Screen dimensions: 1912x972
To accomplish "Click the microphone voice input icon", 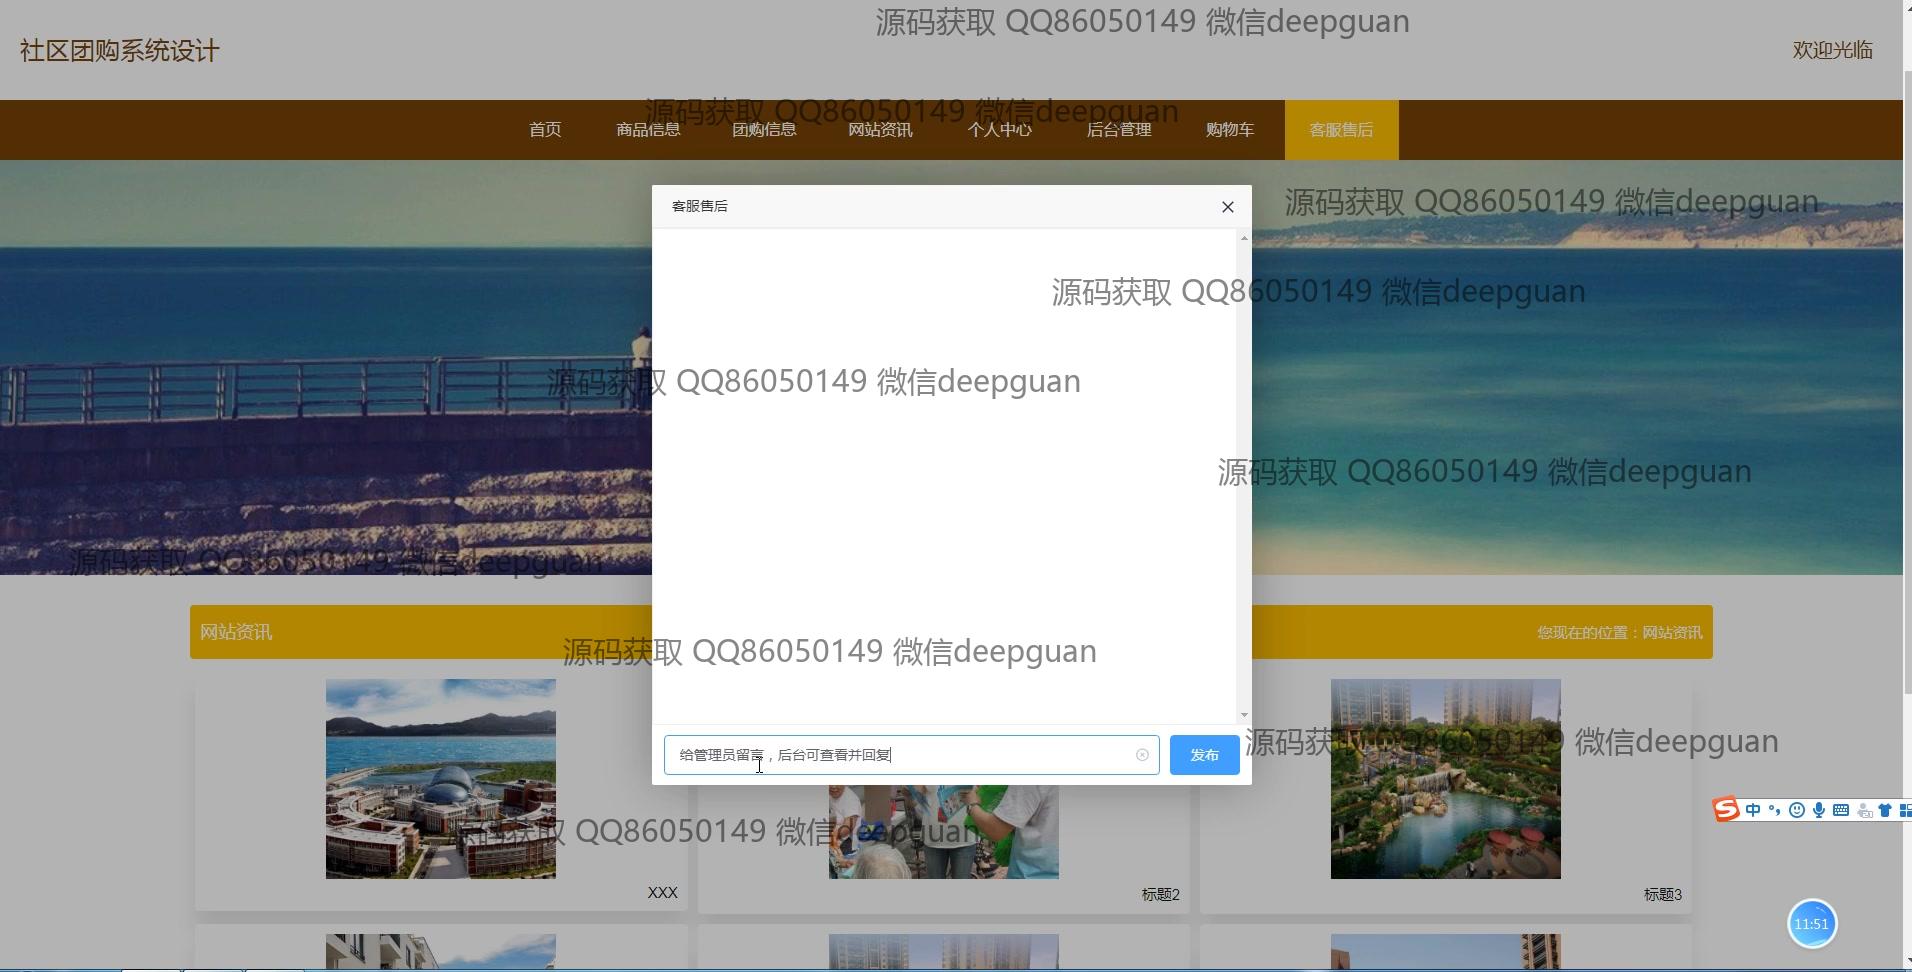I will click(x=1819, y=810).
